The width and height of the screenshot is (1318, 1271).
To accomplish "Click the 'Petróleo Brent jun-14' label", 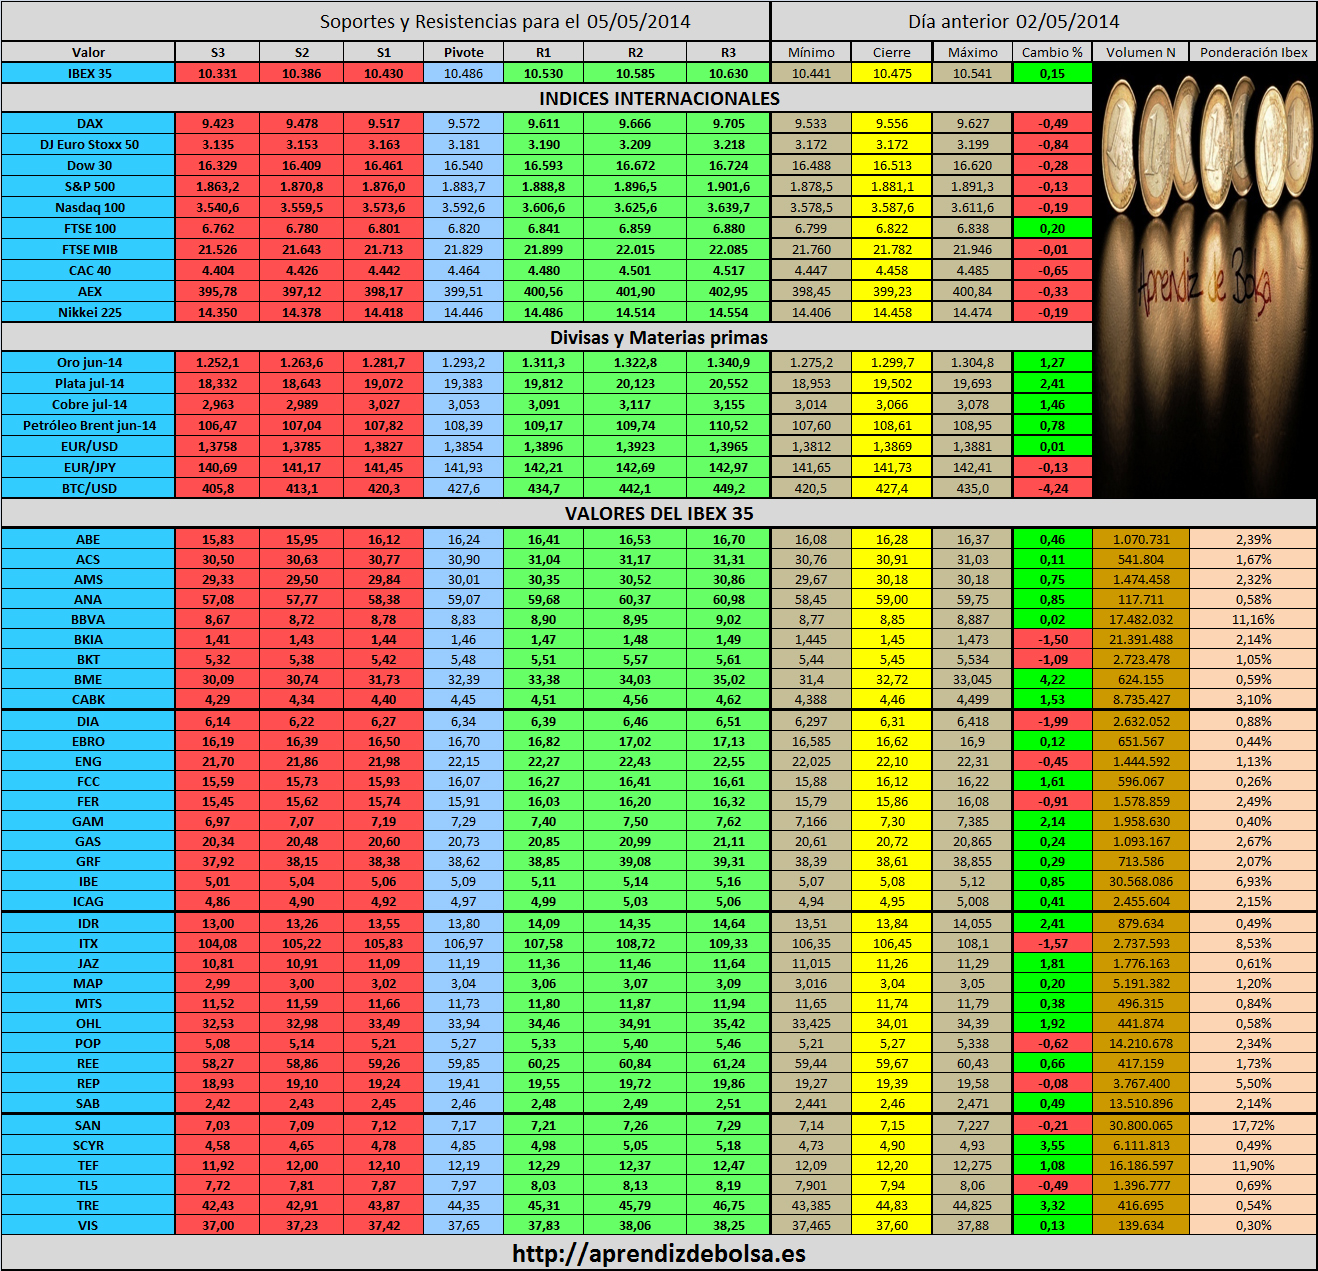I will point(88,425).
